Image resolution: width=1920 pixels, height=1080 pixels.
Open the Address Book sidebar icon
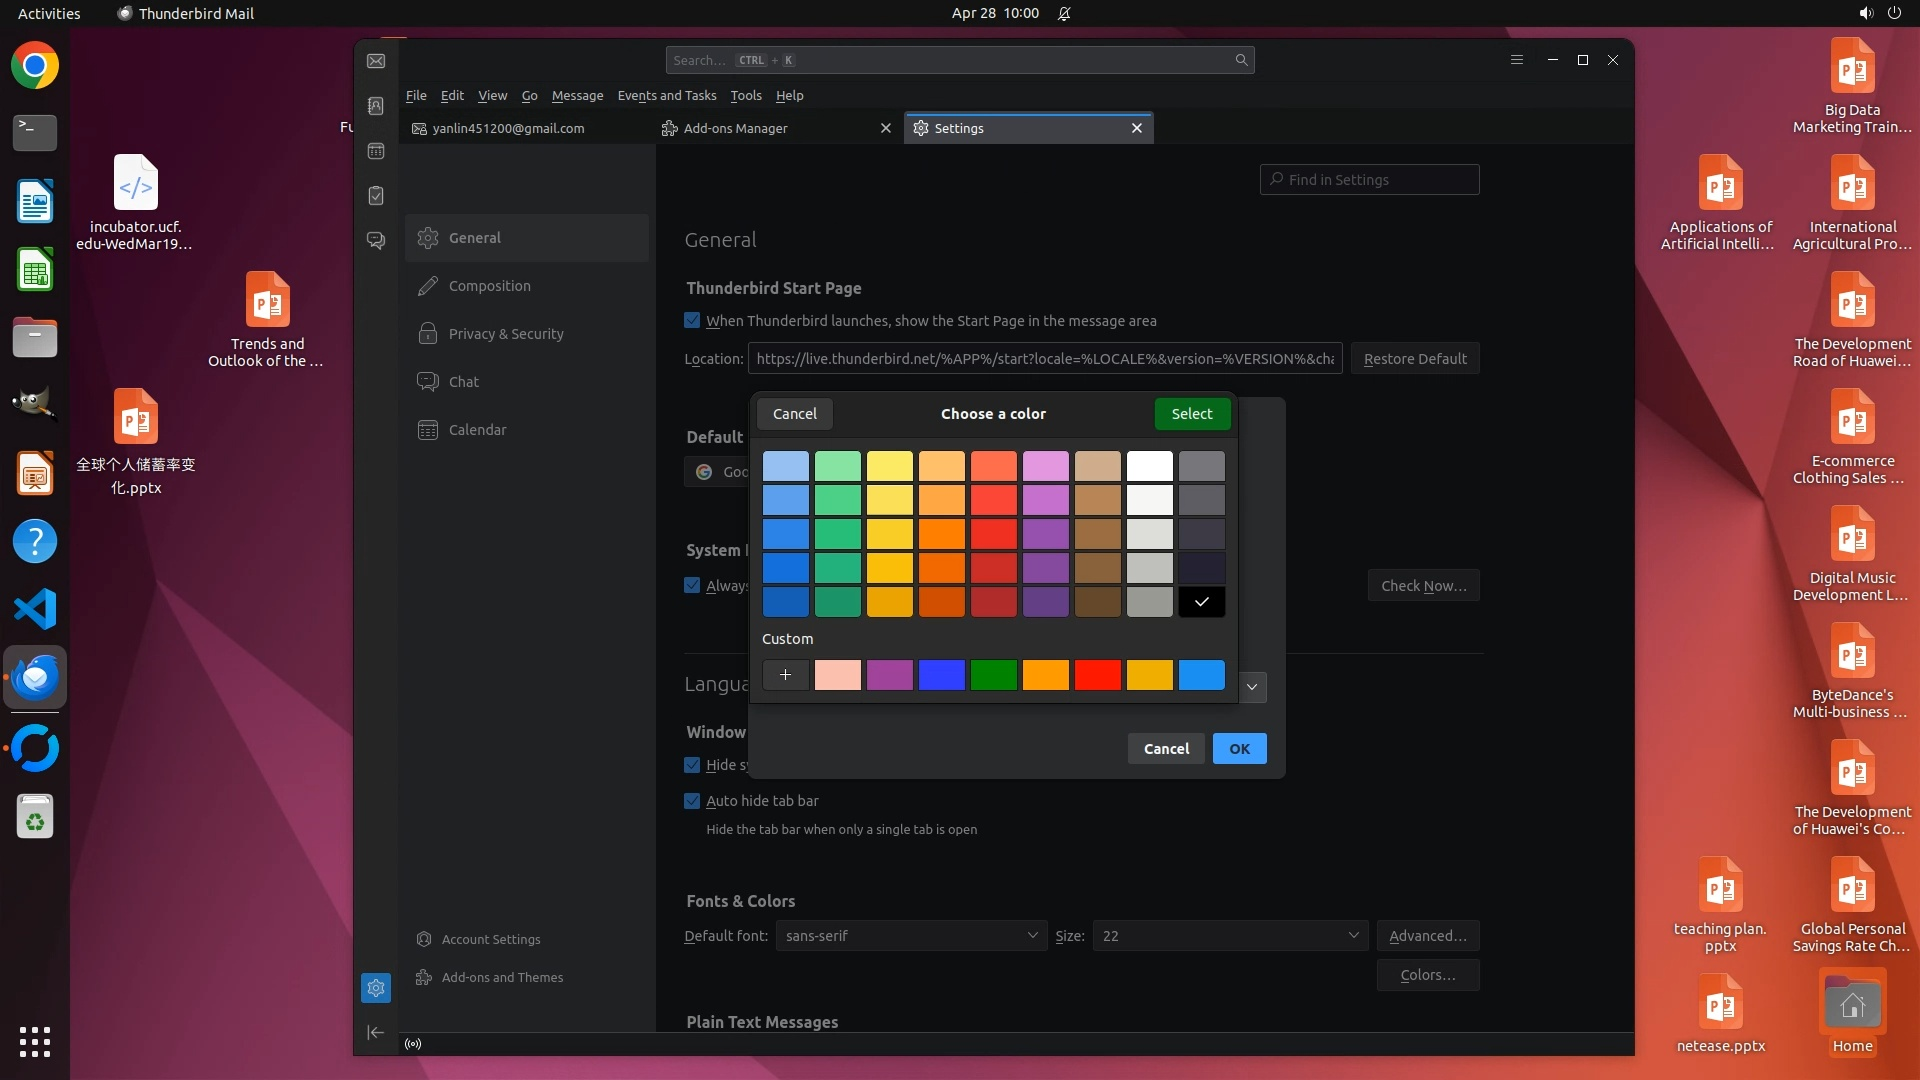coord(376,106)
